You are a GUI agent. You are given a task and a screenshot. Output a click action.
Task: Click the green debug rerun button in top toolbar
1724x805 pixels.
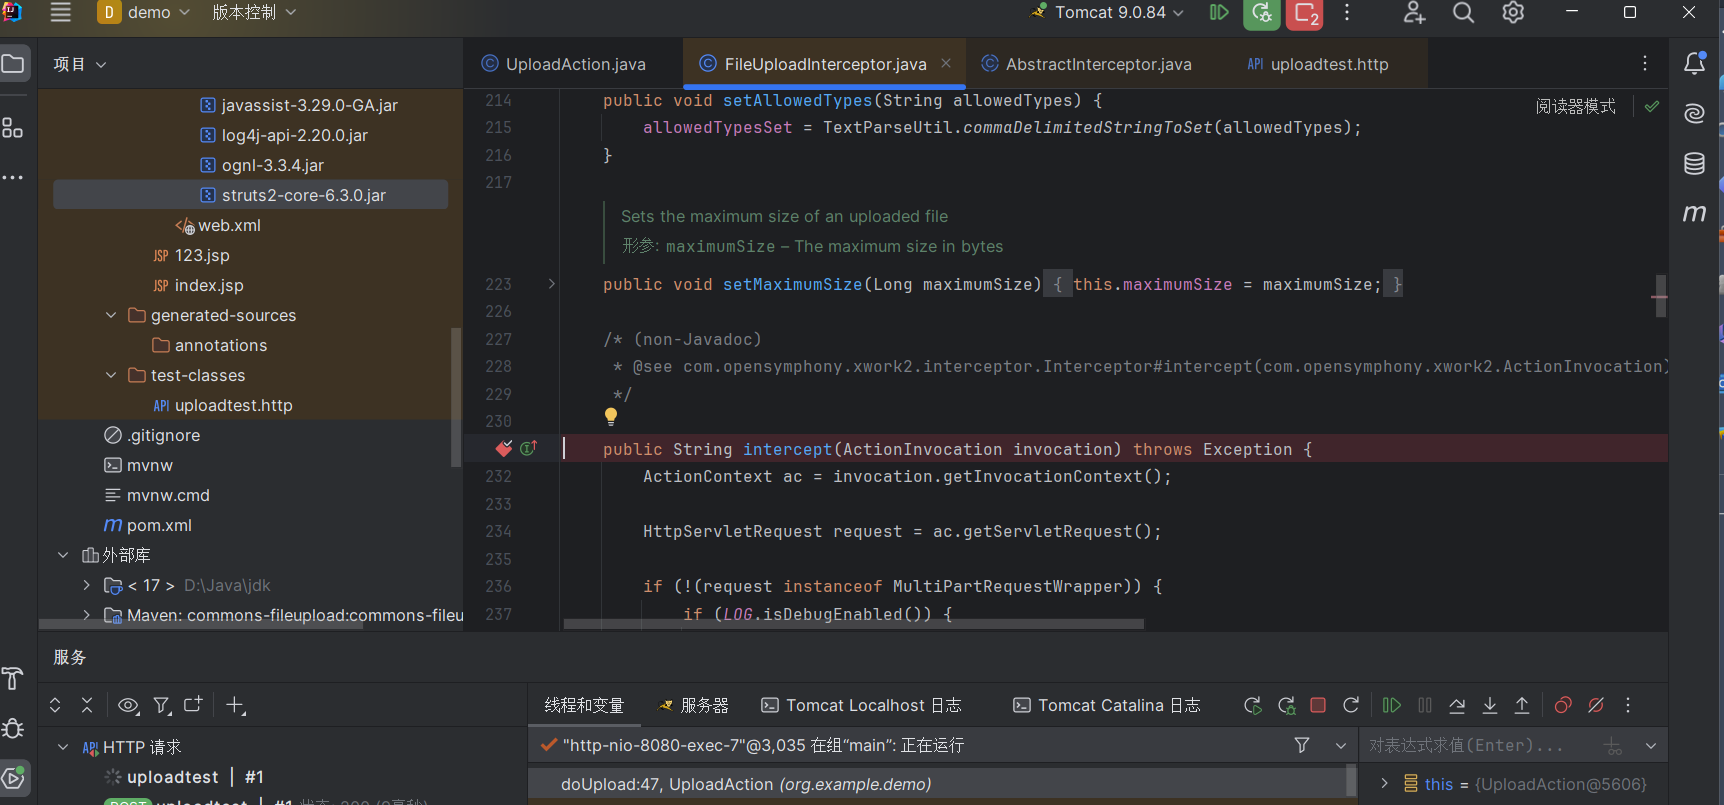coord(1262,13)
